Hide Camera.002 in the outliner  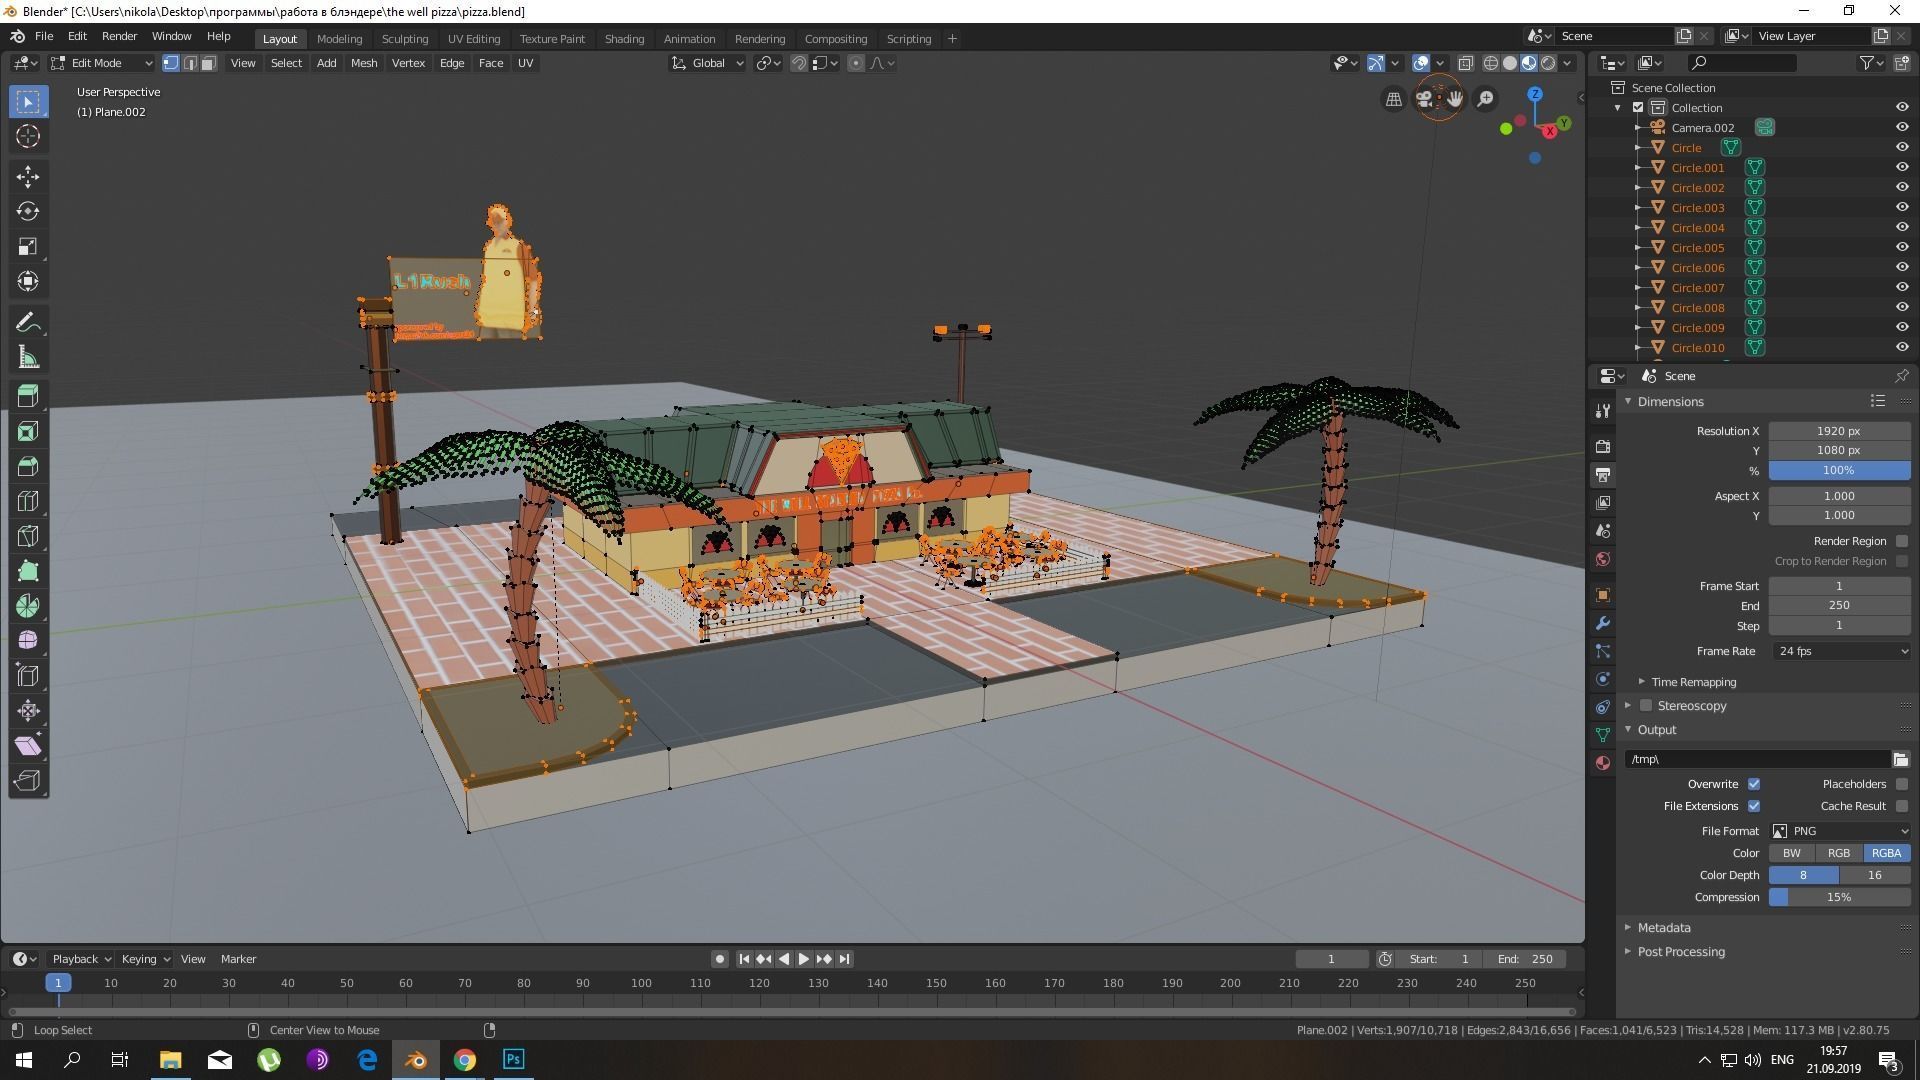[1902, 128]
